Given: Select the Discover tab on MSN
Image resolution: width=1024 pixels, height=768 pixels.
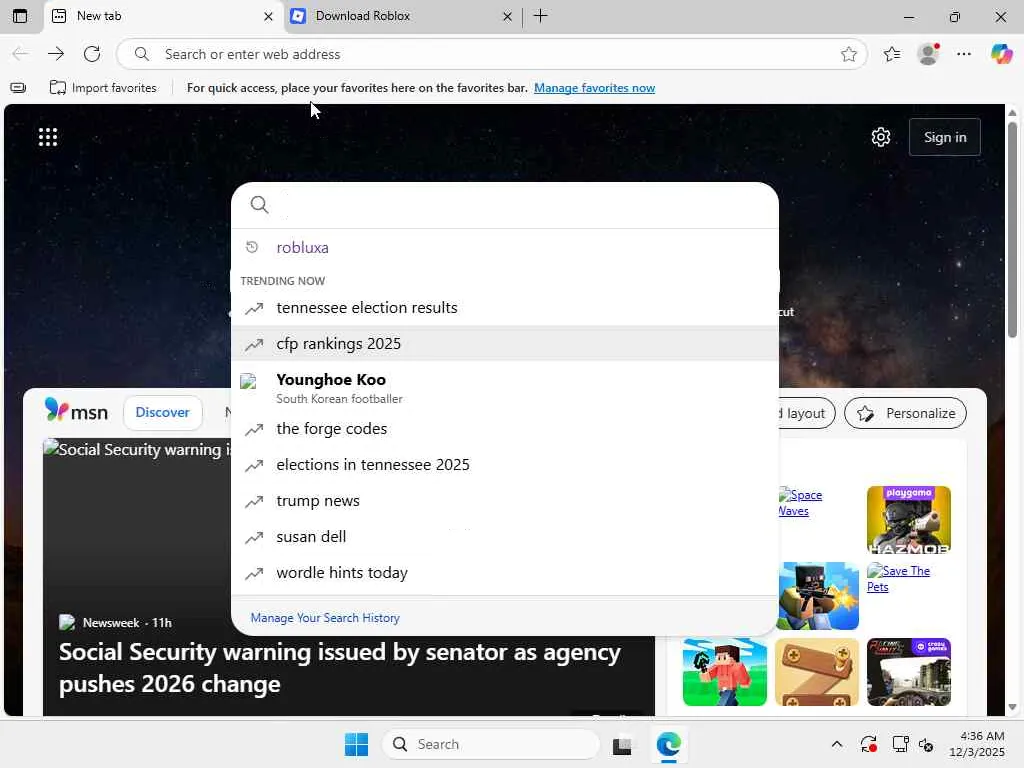Looking at the screenshot, I should (x=163, y=413).
